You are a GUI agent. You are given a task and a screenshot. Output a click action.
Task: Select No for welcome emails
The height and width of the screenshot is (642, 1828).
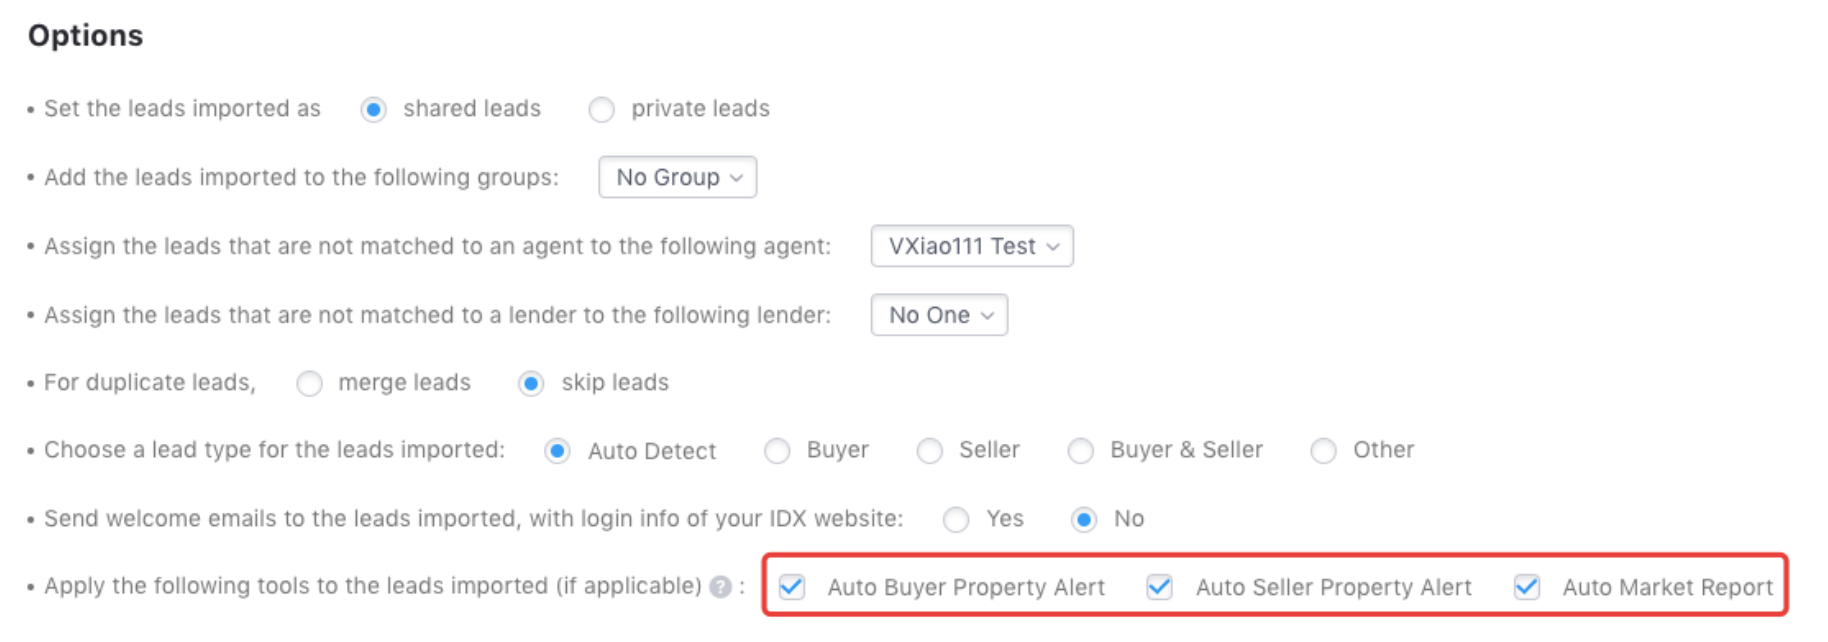click(1084, 519)
